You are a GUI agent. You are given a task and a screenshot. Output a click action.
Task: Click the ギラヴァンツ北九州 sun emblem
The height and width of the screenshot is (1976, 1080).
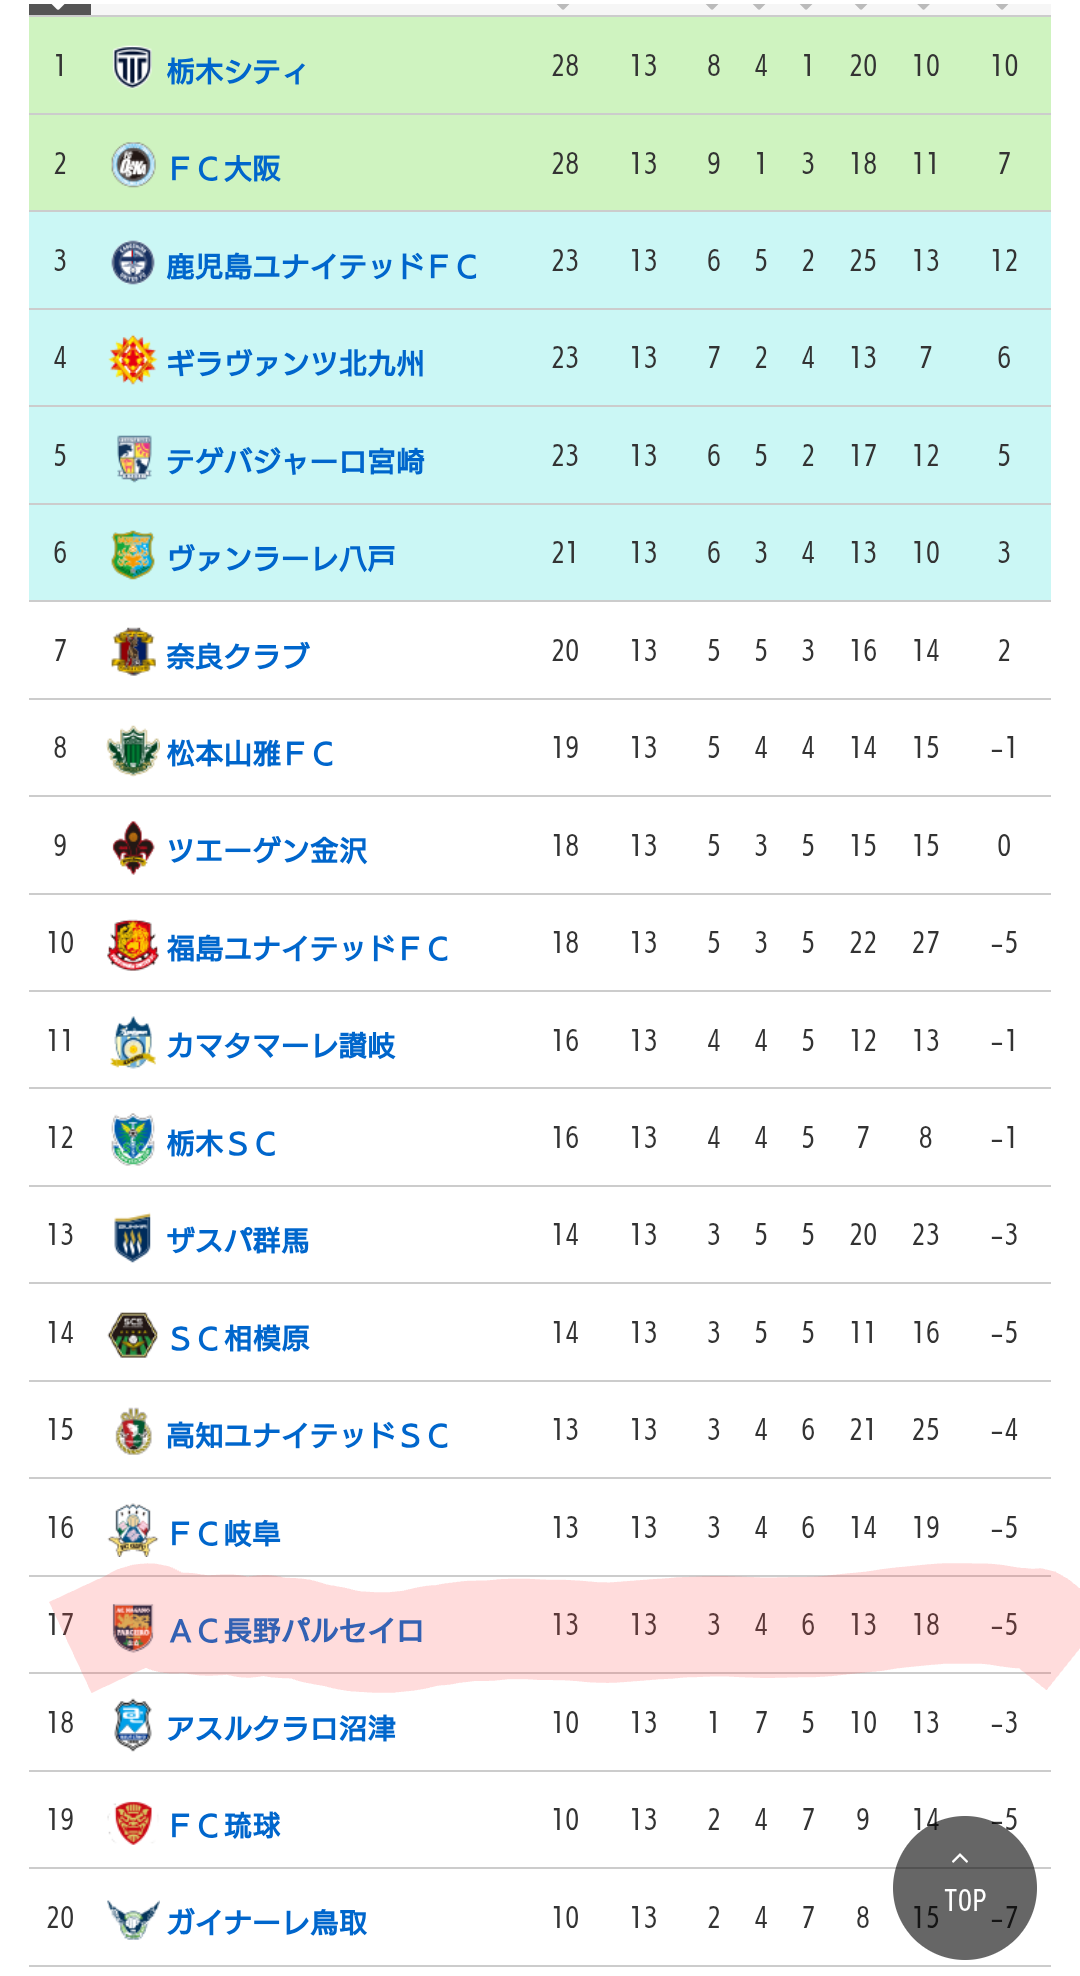[x=132, y=359]
